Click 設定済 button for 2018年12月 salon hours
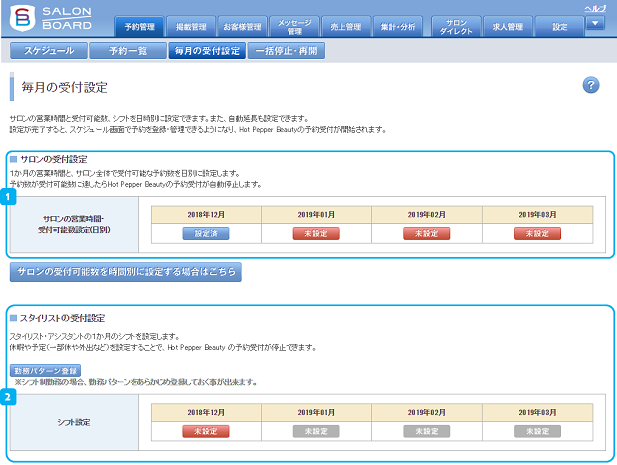 (205, 233)
